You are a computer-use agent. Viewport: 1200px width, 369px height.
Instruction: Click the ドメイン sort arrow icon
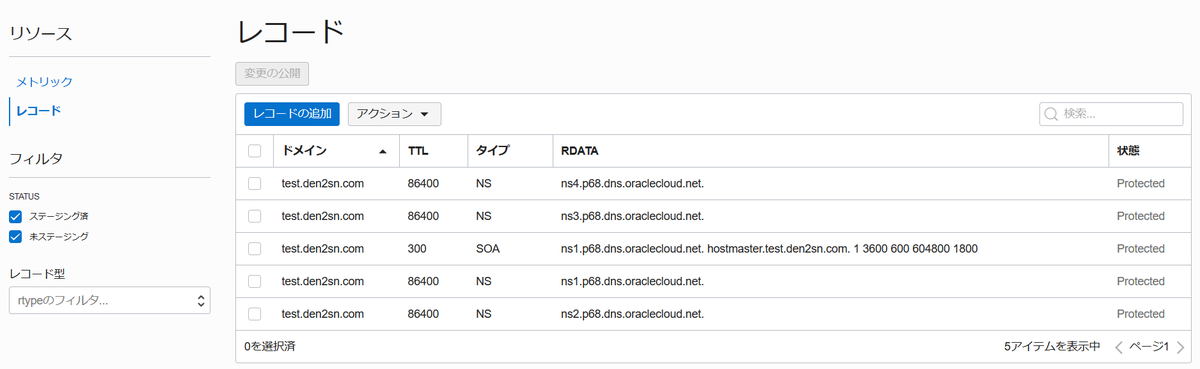pos(383,151)
